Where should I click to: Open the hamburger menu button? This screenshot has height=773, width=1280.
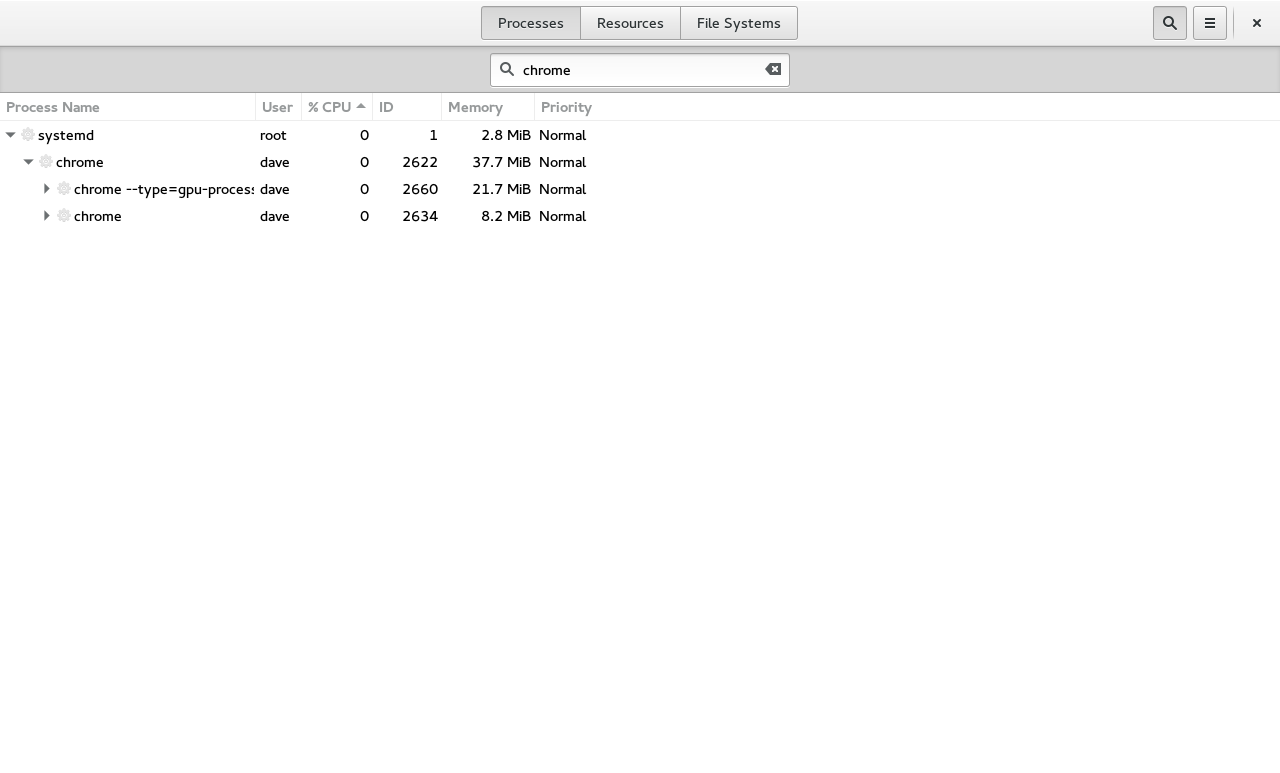1209,23
